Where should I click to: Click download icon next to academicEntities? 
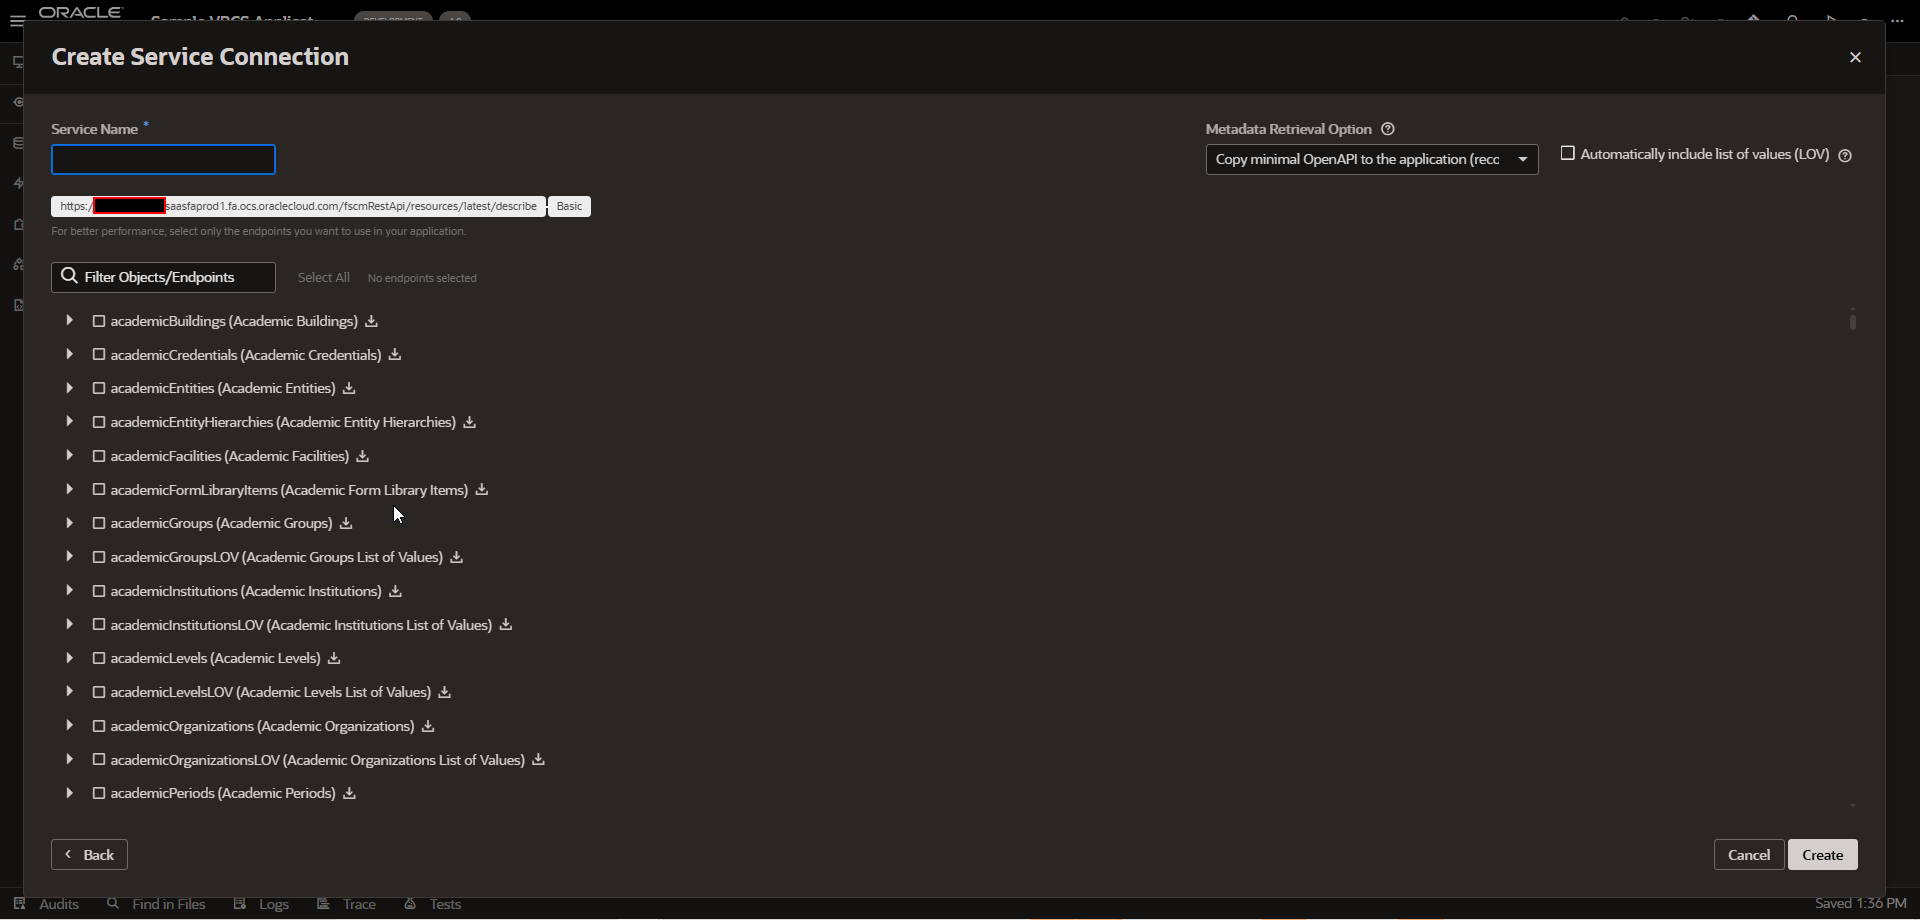349,388
